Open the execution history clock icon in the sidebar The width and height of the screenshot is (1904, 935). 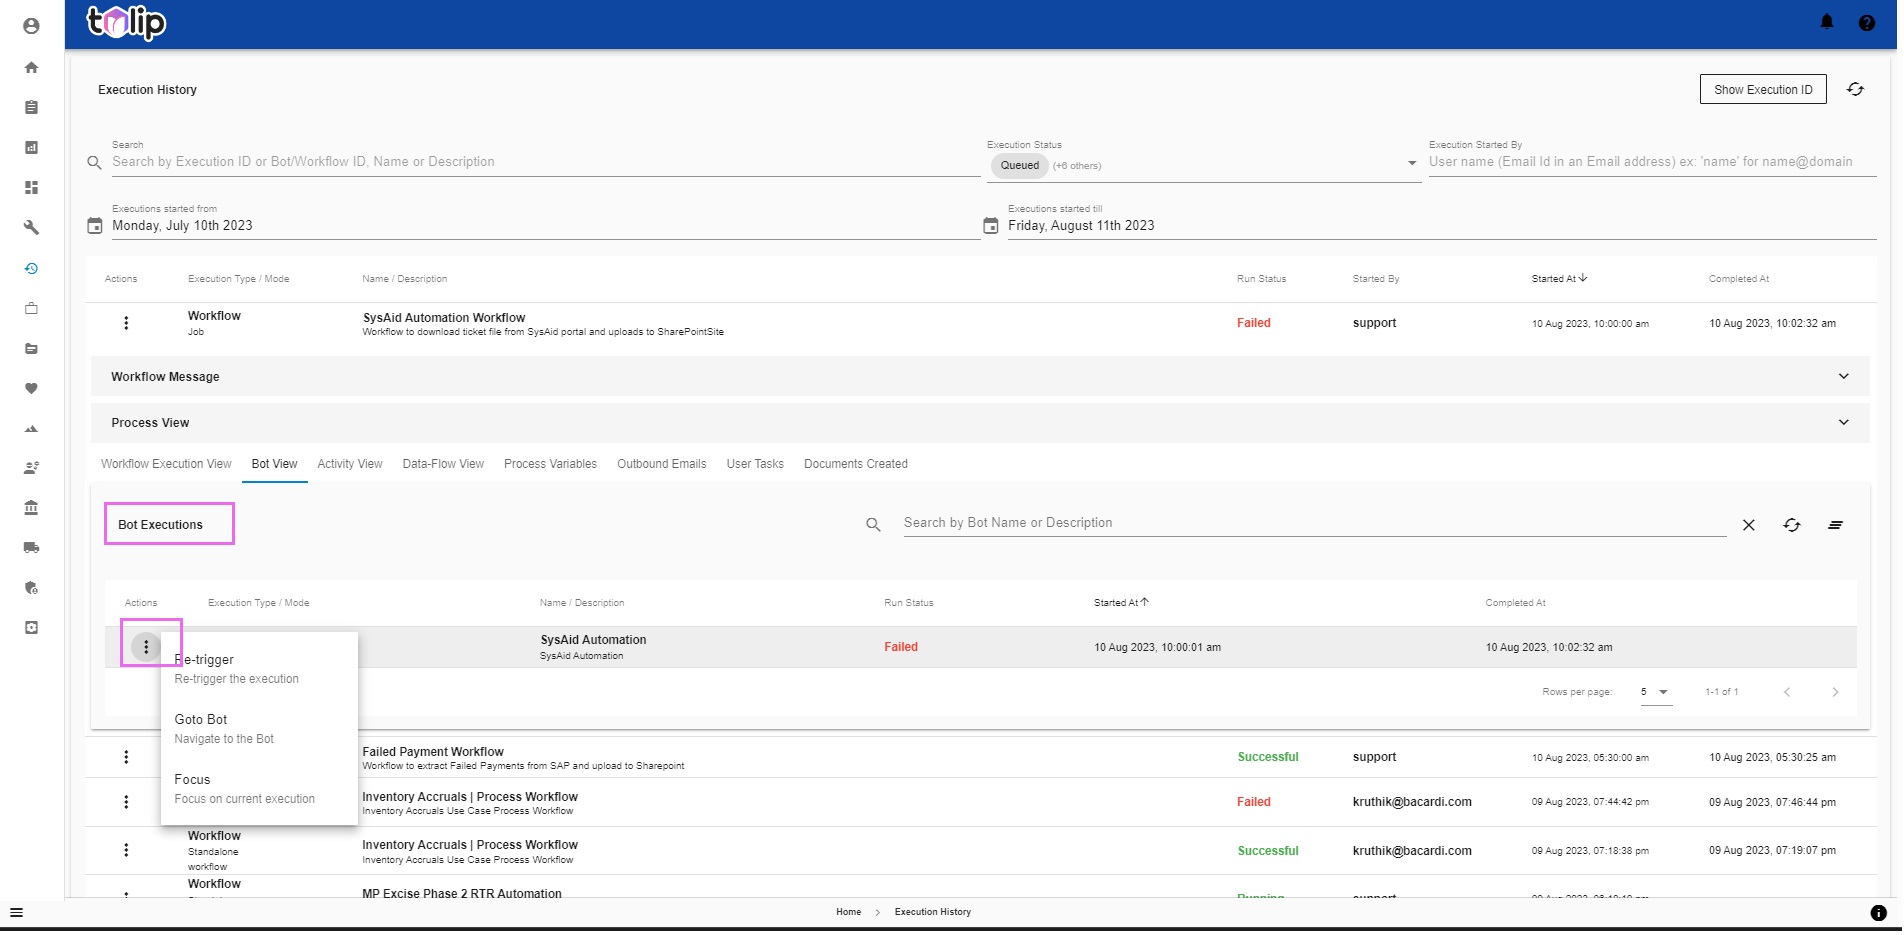click(31, 268)
